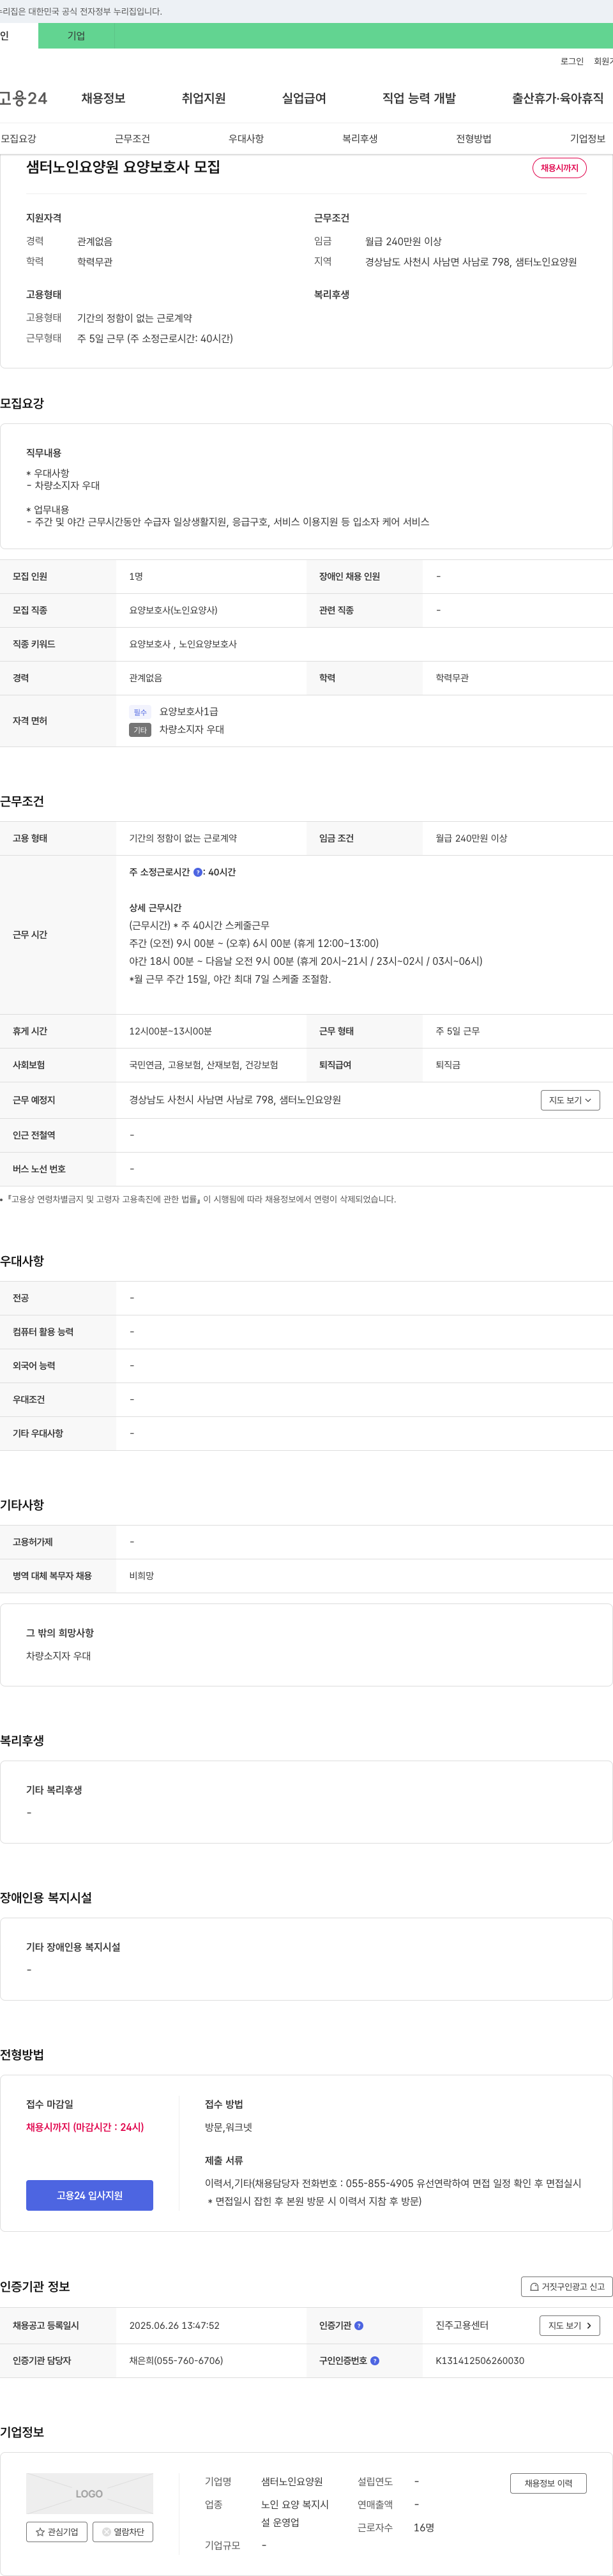Add company with 관심기업 button
The image size is (613, 2576).
56,2532
